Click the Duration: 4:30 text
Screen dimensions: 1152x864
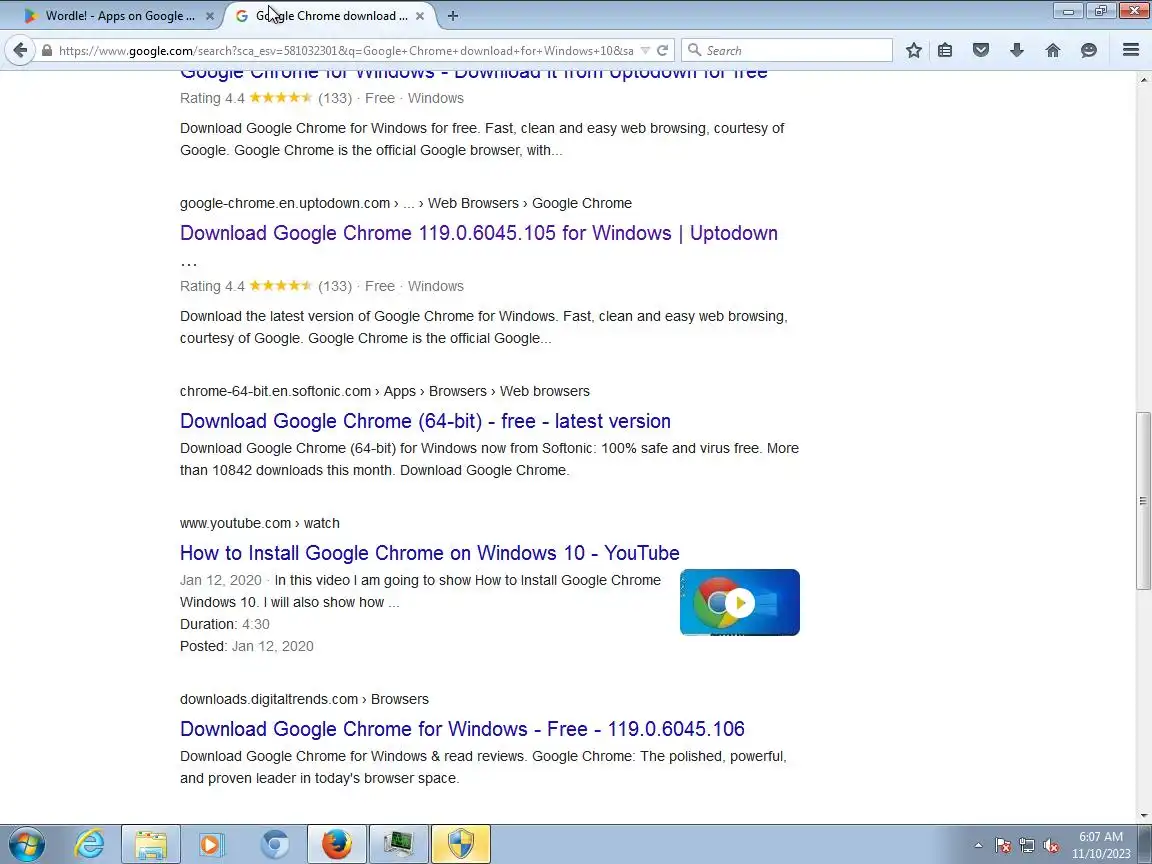pyautogui.click(x=224, y=624)
